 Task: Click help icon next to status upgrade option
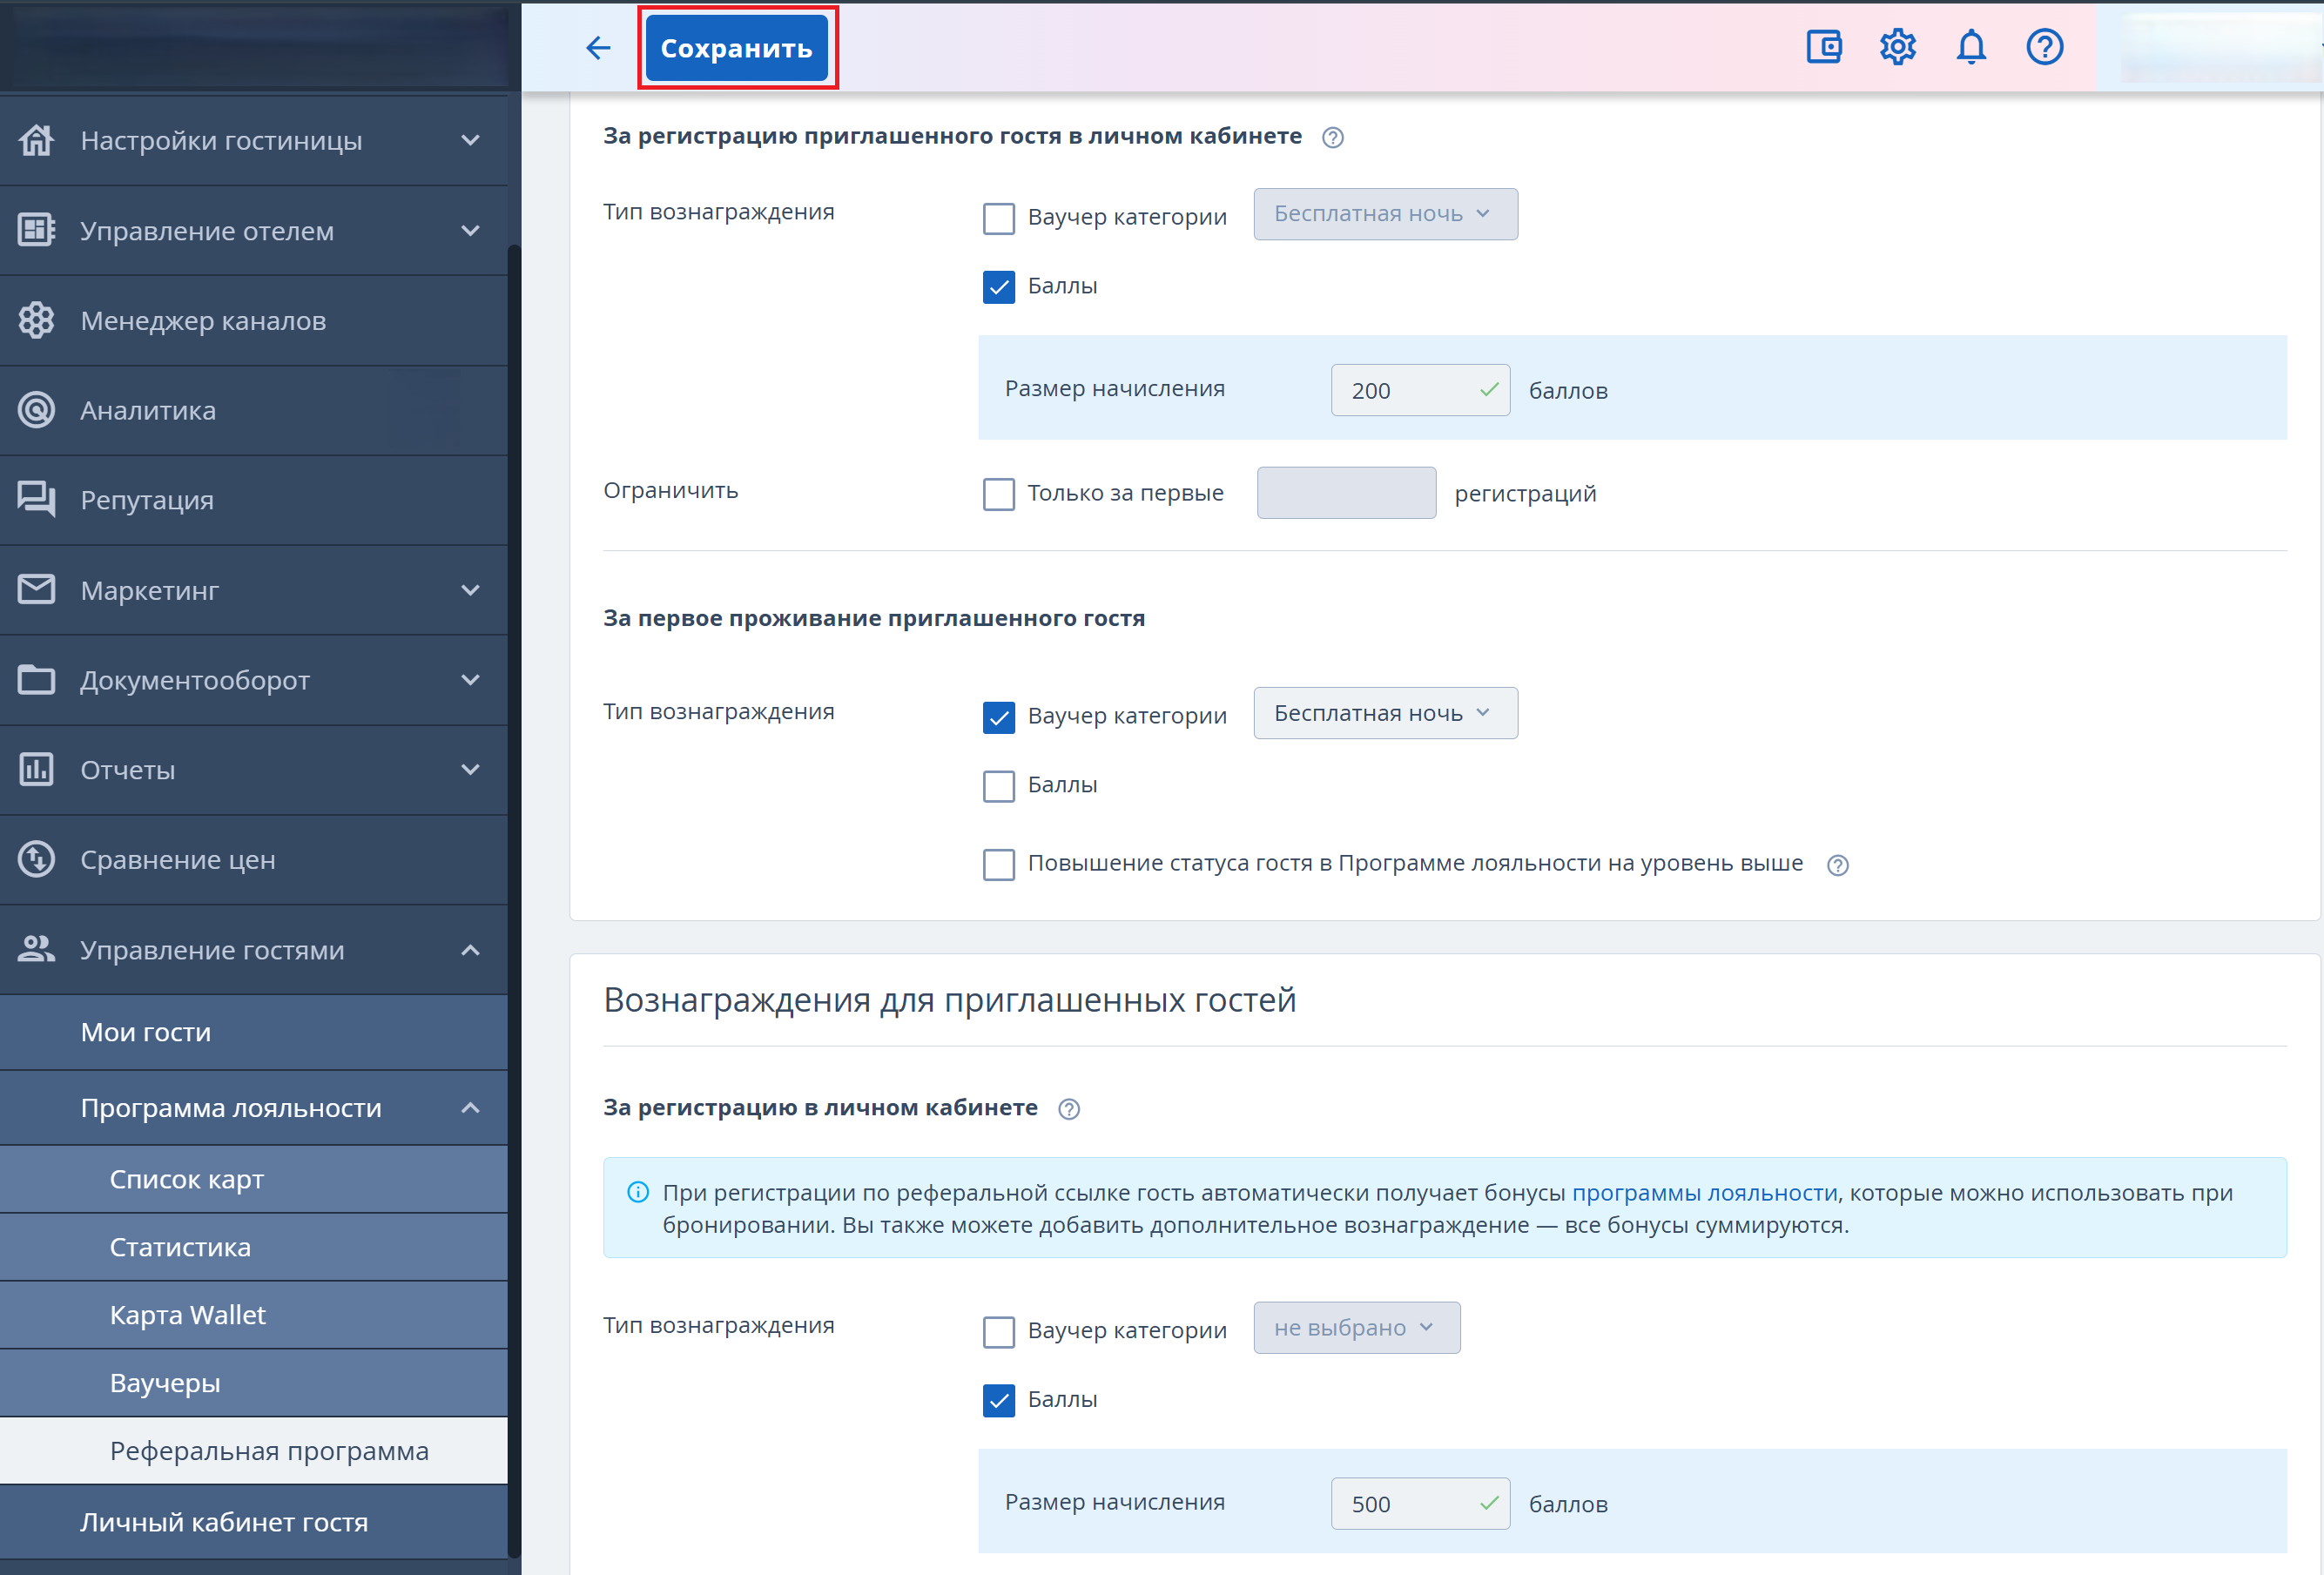pyautogui.click(x=1837, y=865)
